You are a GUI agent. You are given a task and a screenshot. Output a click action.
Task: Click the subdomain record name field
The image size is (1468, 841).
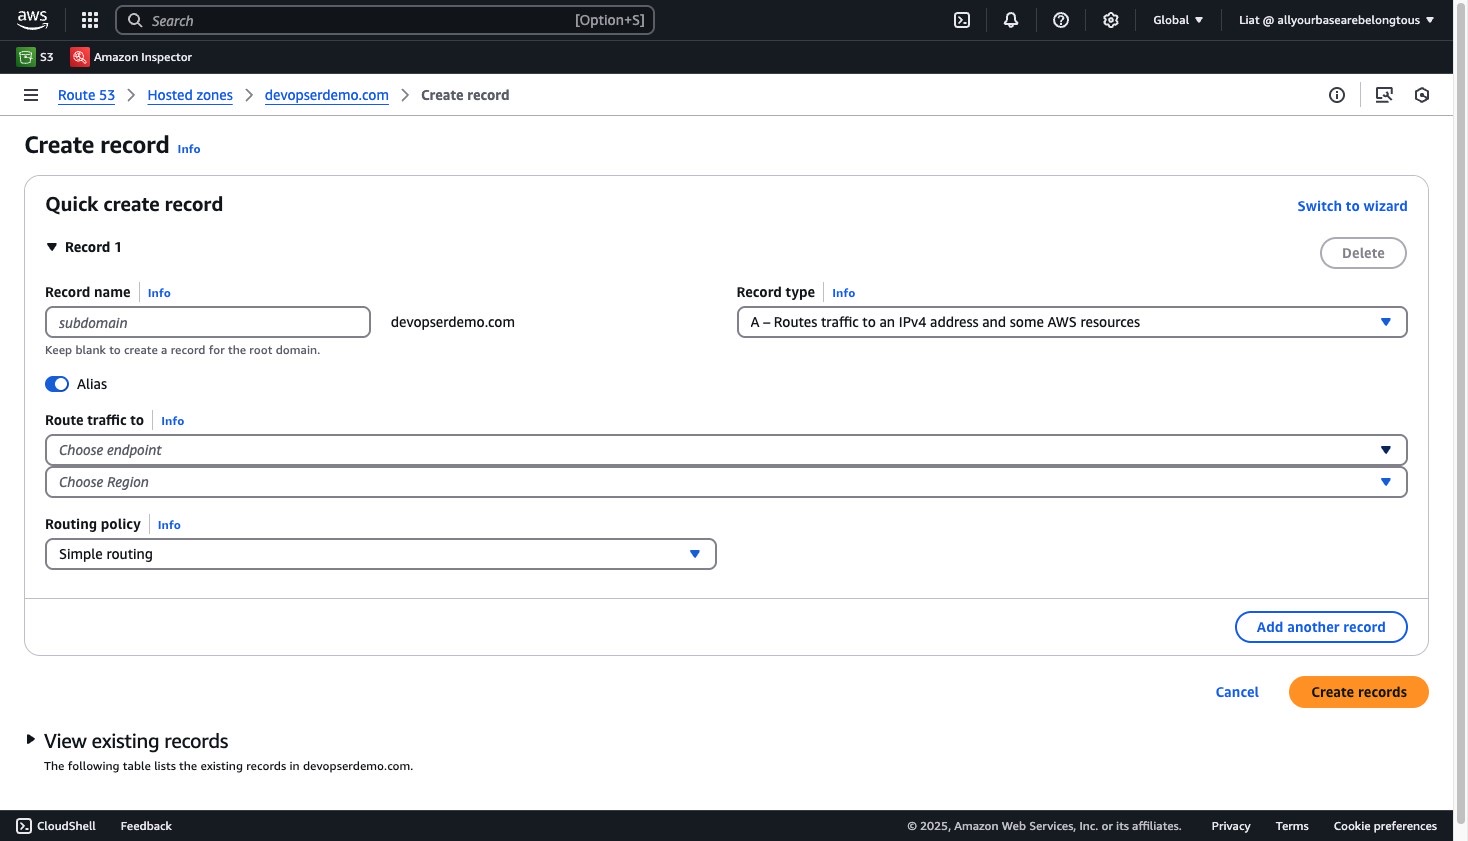coord(208,322)
